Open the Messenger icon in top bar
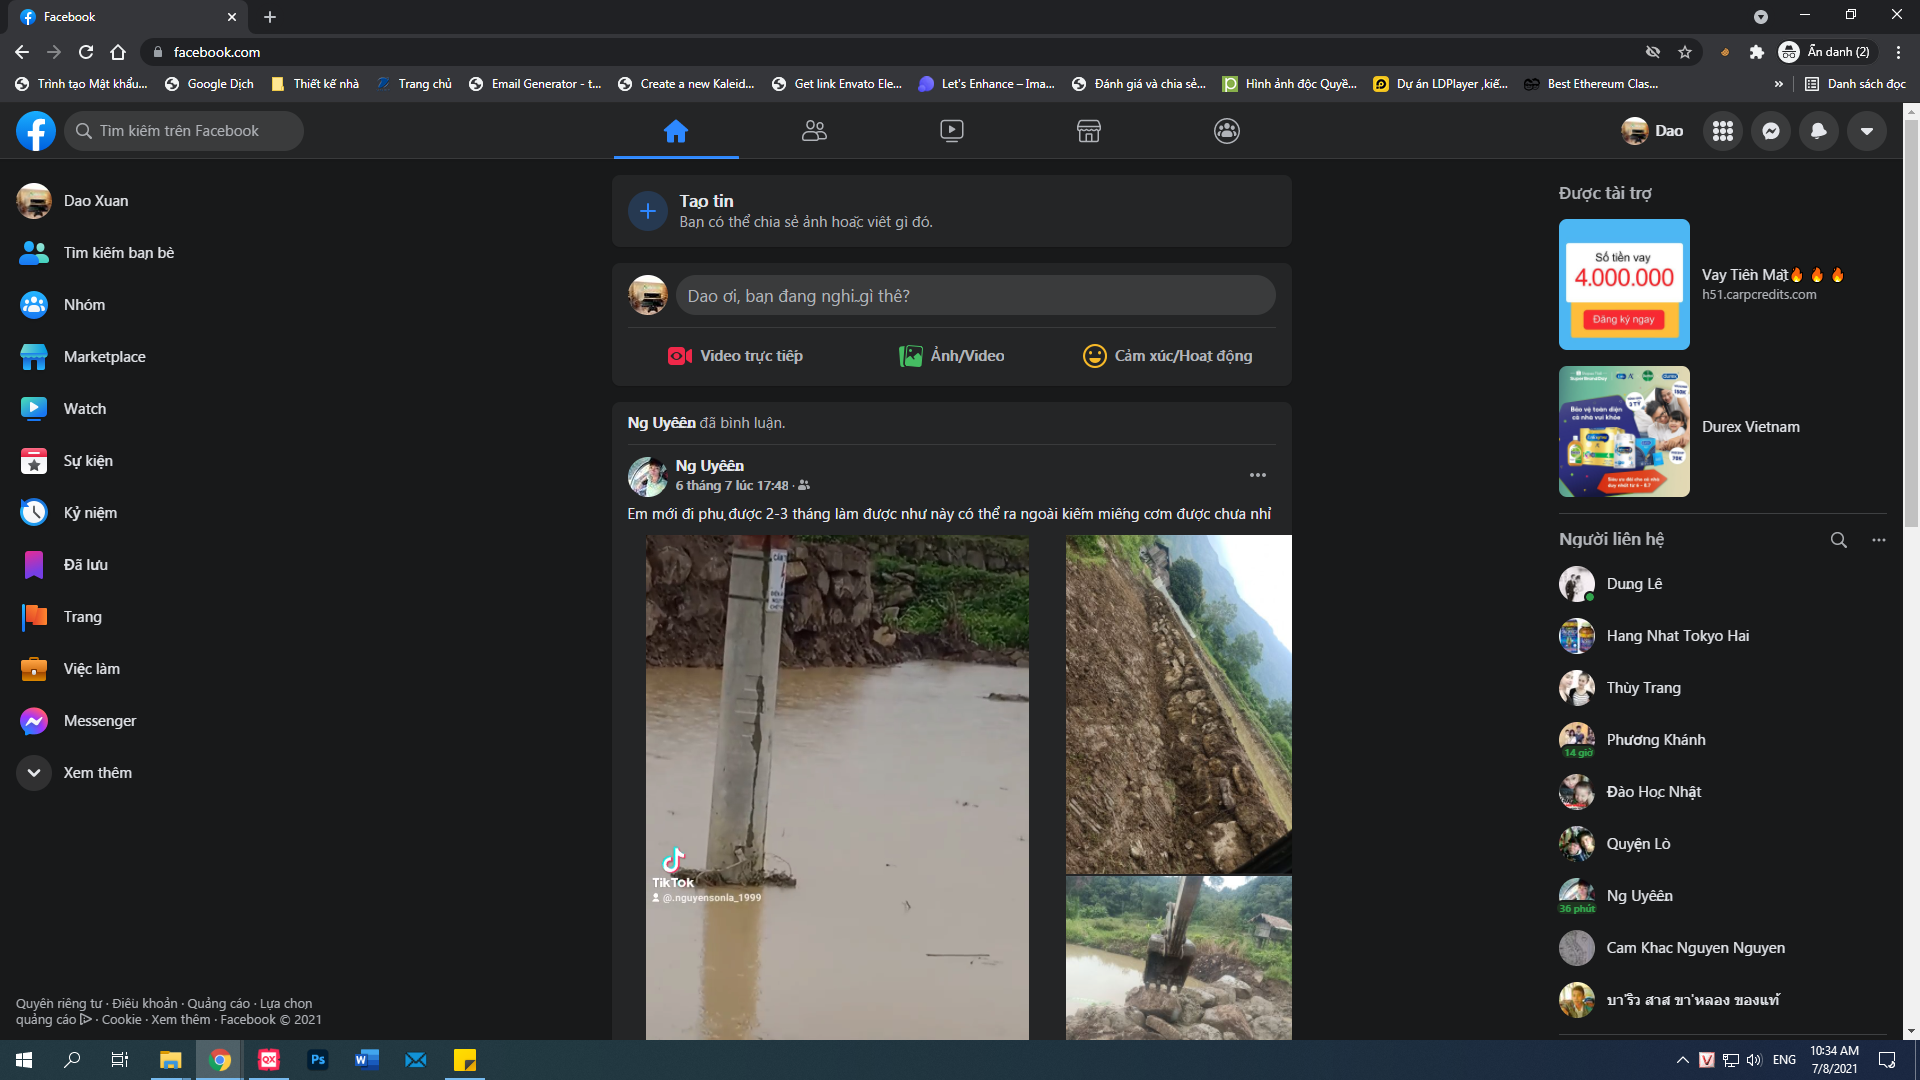1920x1080 pixels. tap(1770, 131)
